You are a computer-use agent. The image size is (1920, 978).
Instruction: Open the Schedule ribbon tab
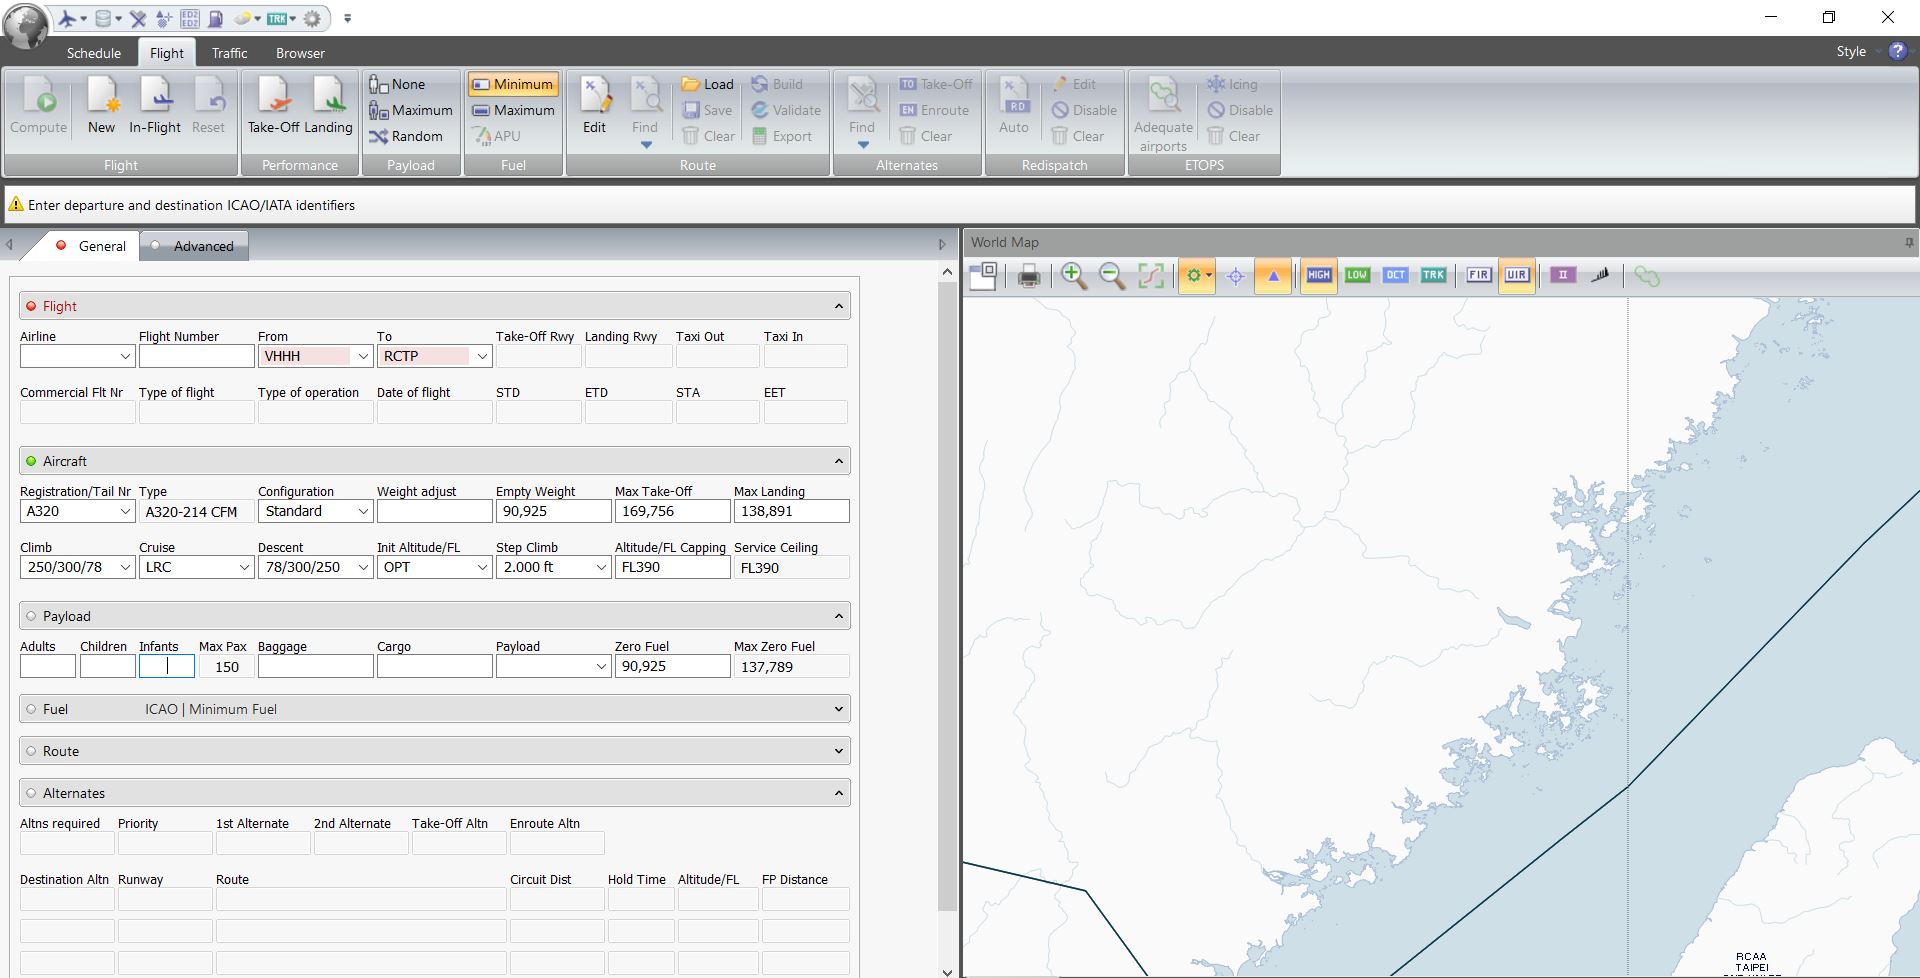click(94, 53)
